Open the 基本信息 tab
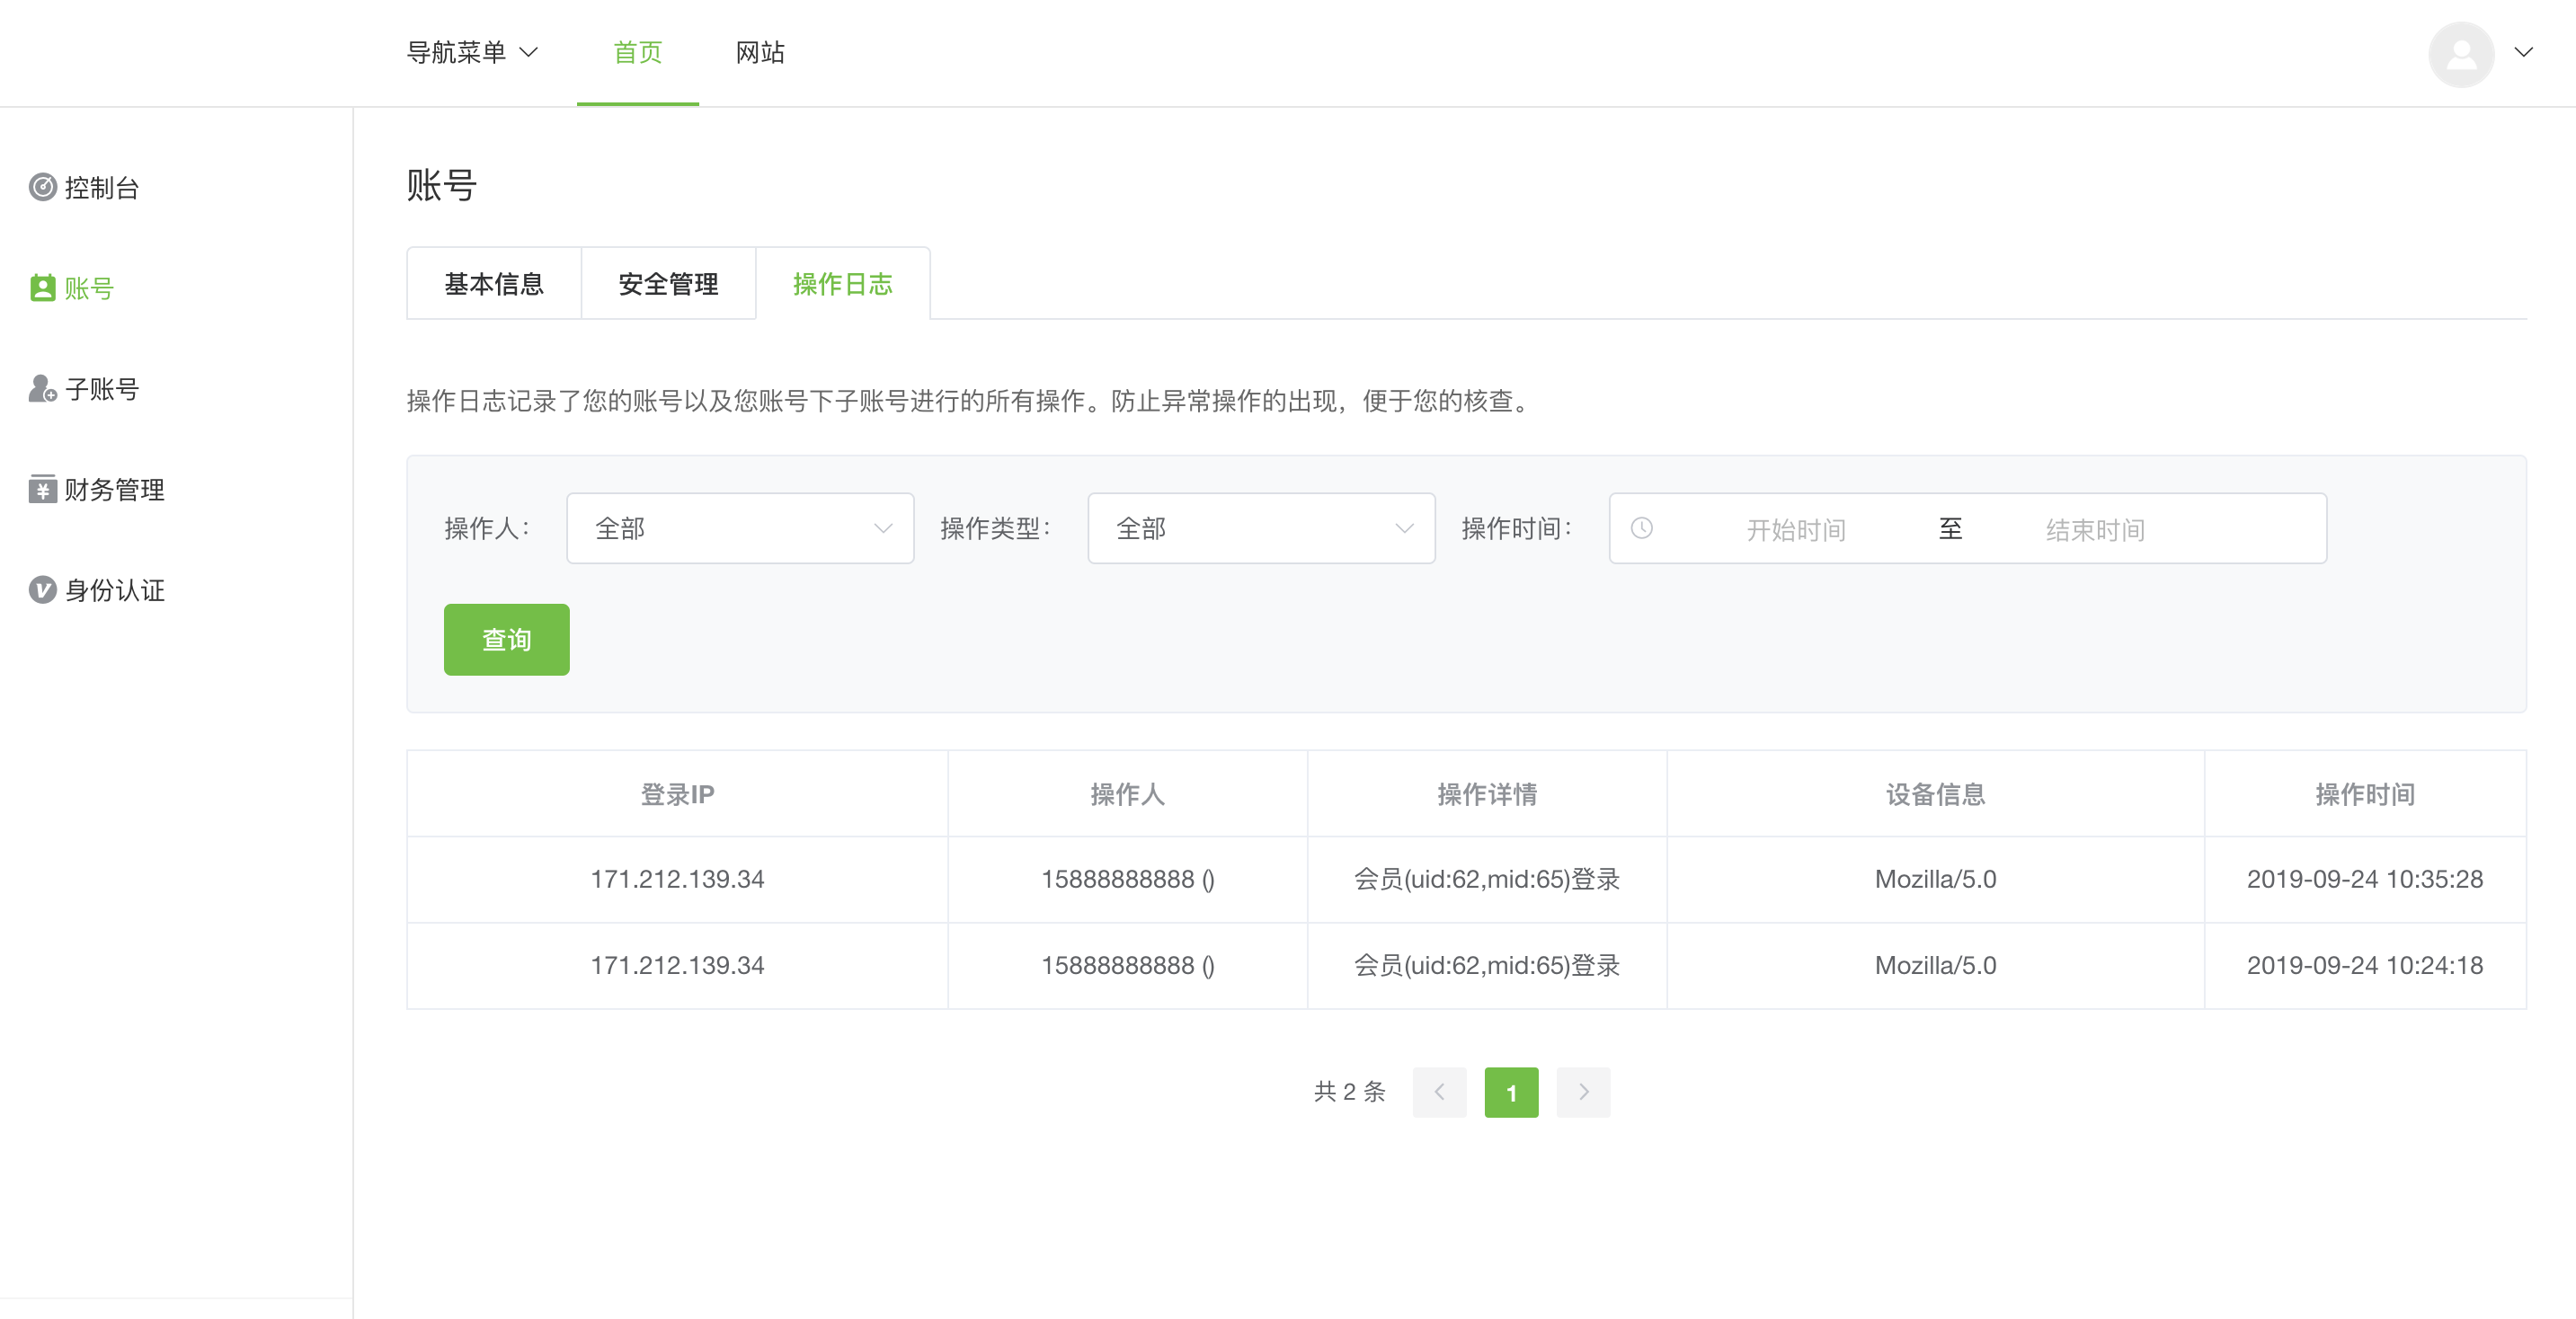The height and width of the screenshot is (1319, 2576). (x=494, y=284)
